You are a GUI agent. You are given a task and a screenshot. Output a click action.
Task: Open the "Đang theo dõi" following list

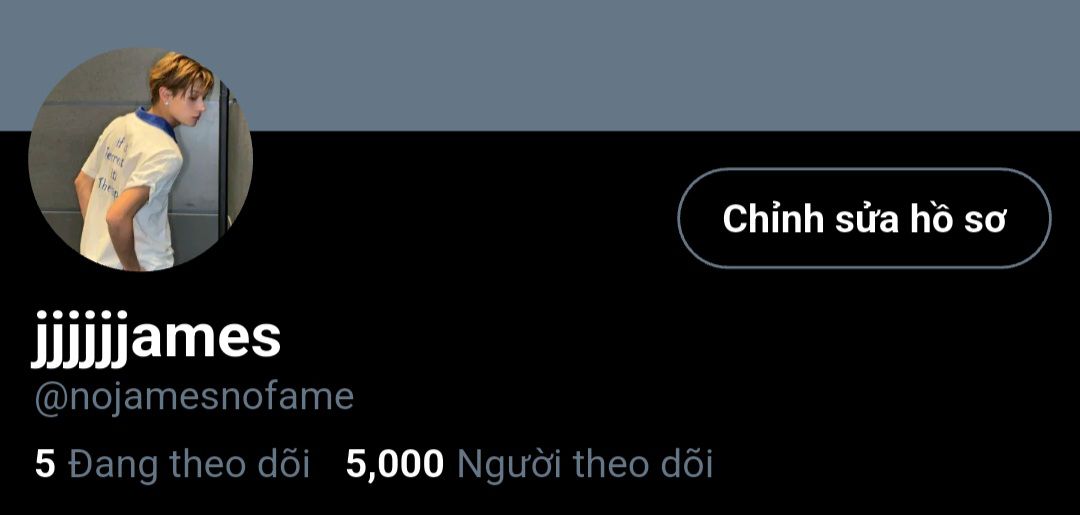click(x=172, y=463)
